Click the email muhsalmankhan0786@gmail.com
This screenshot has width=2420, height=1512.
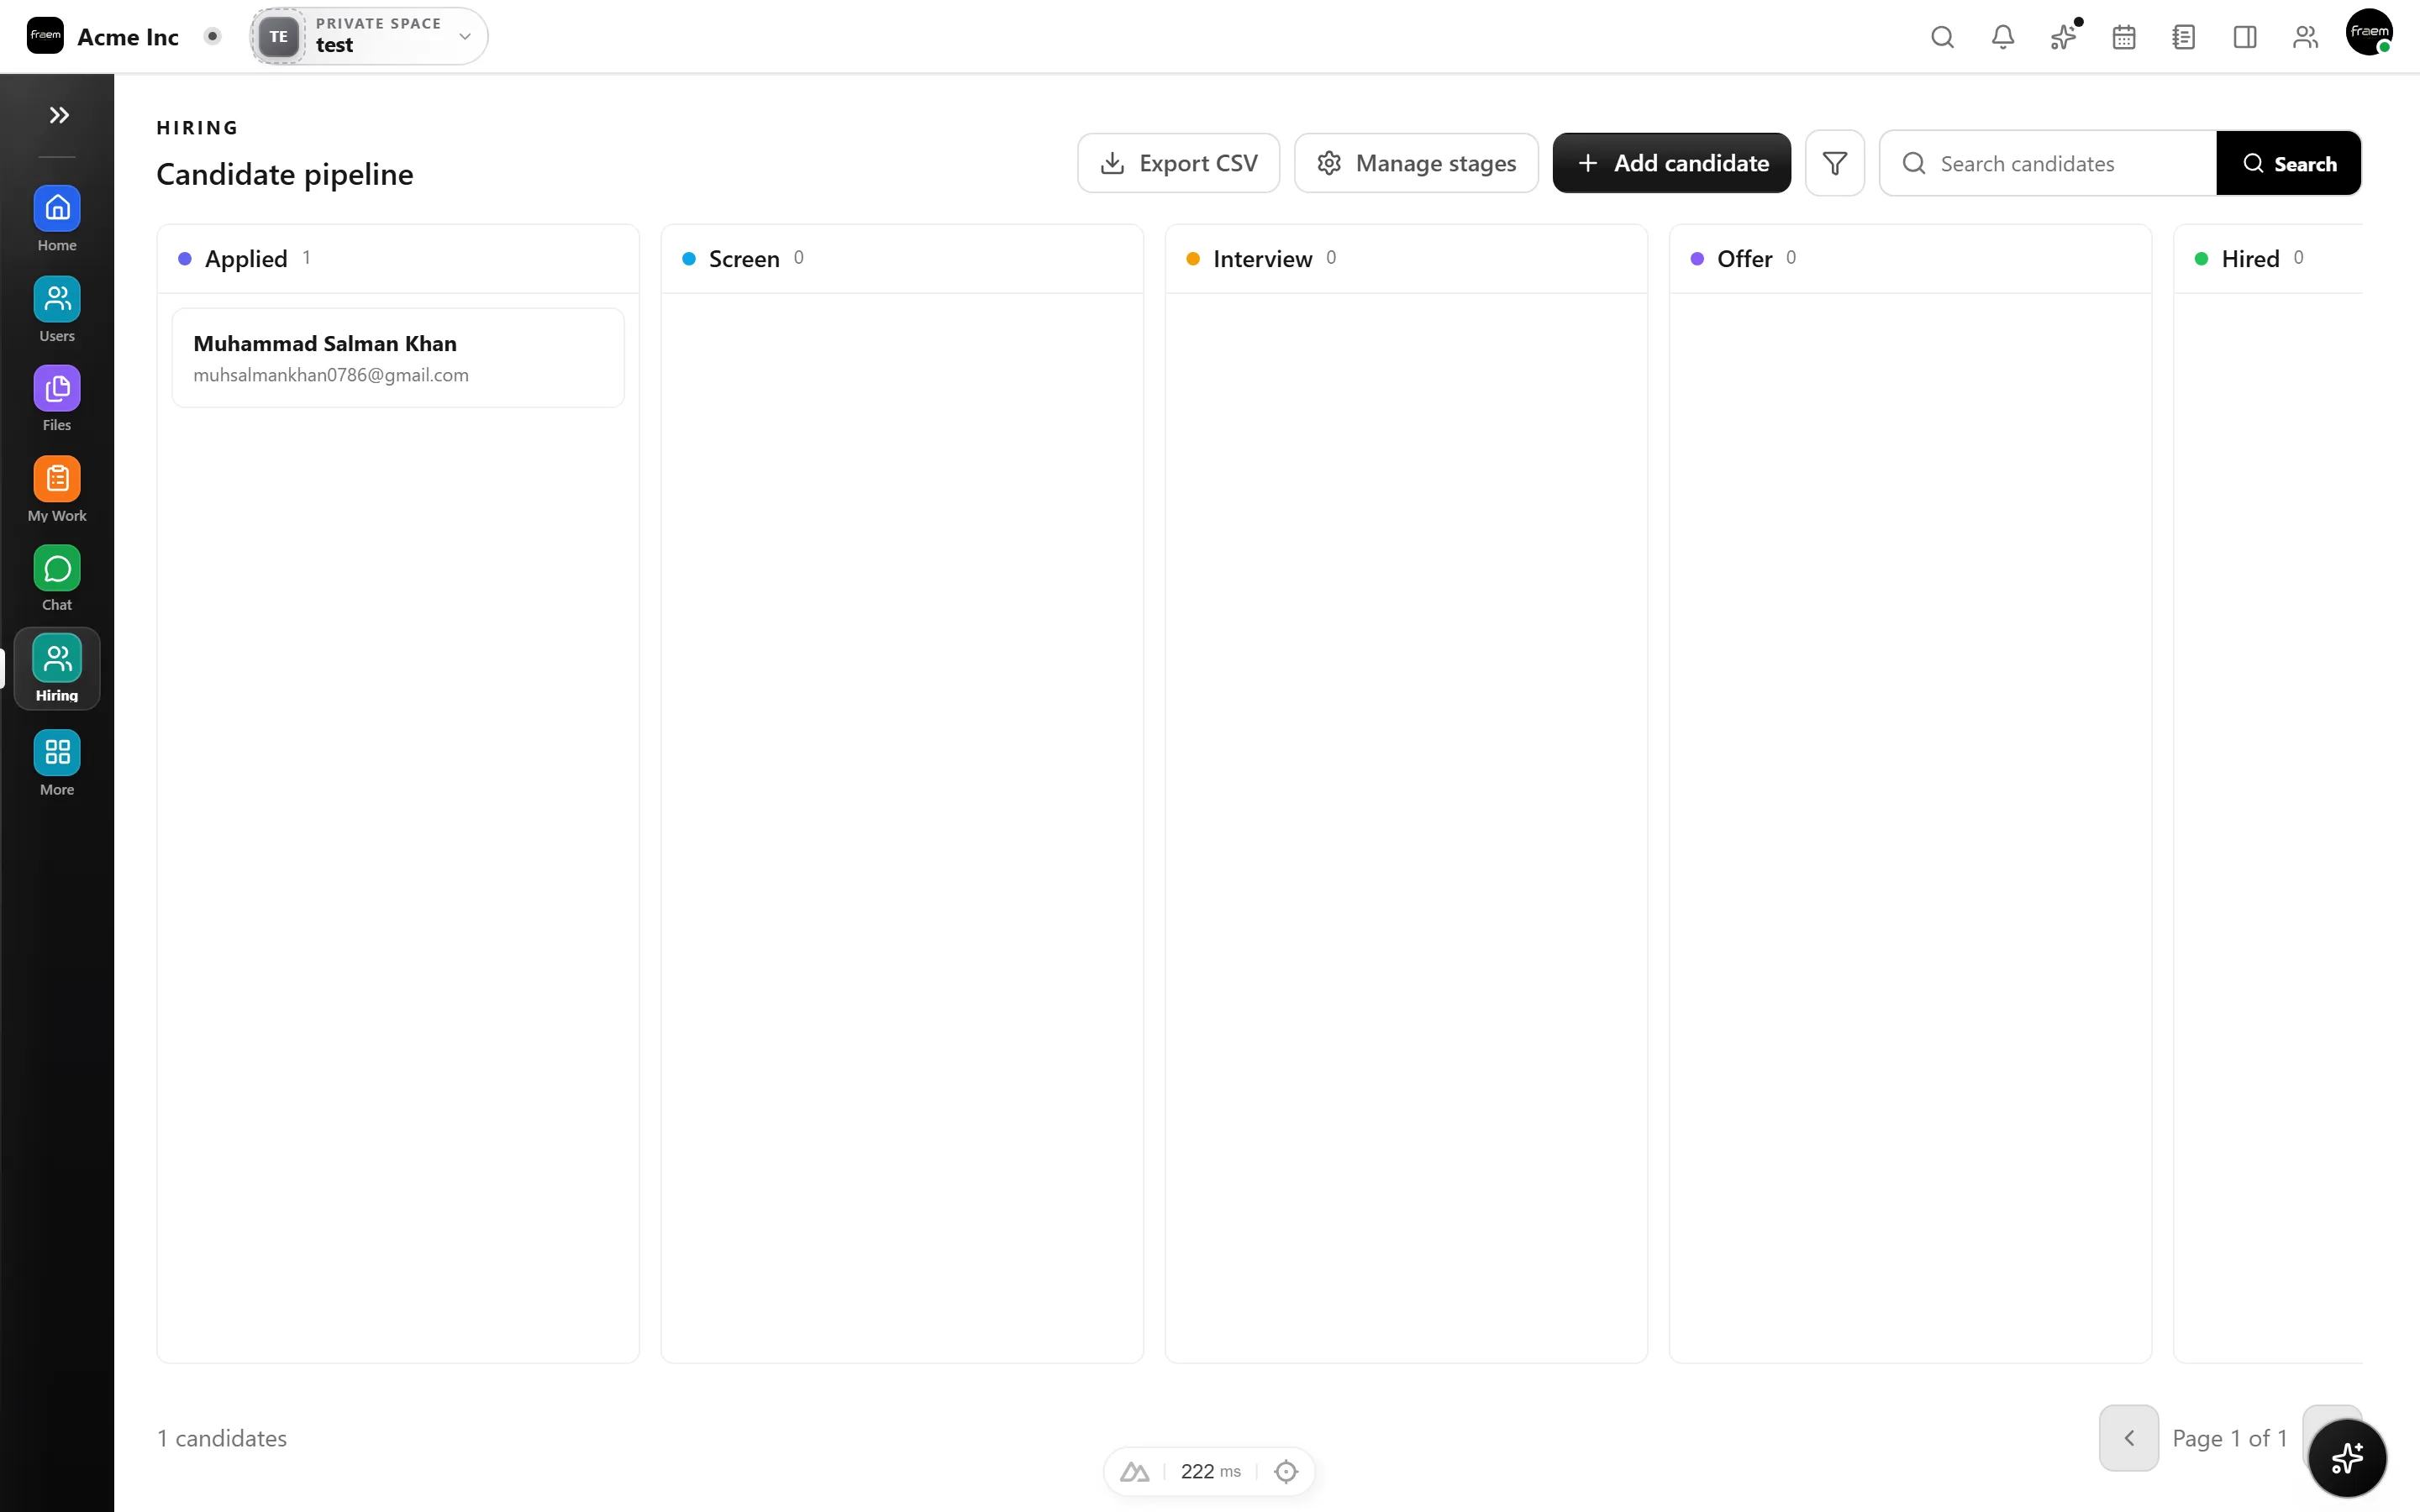pos(331,375)
